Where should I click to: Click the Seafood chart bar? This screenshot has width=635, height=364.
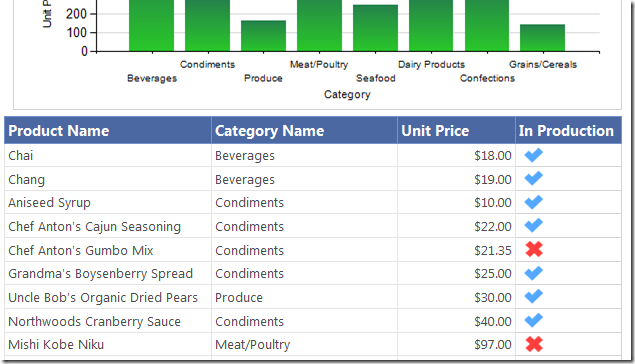pos(375,28)
